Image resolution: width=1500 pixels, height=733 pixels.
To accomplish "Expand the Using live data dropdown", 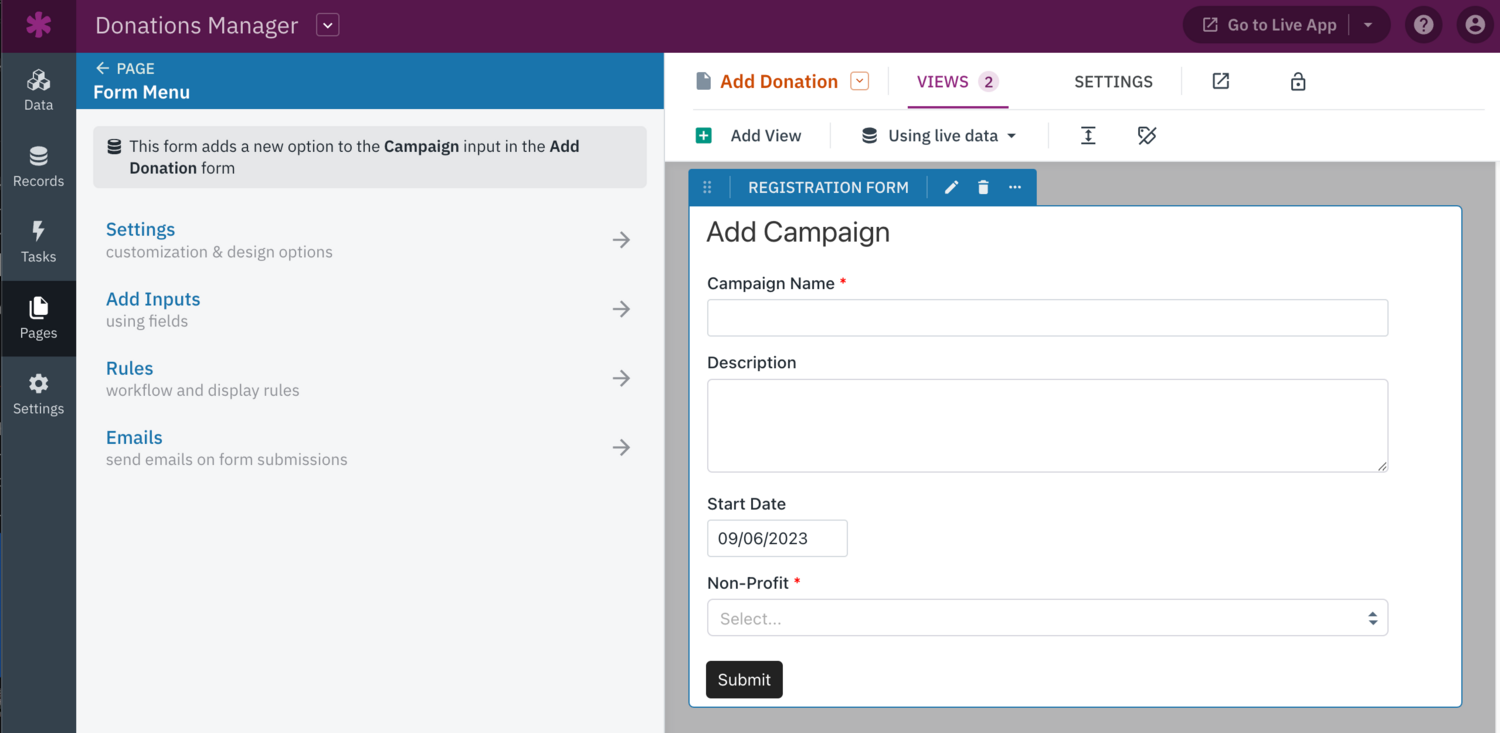I will pos(939,136).
